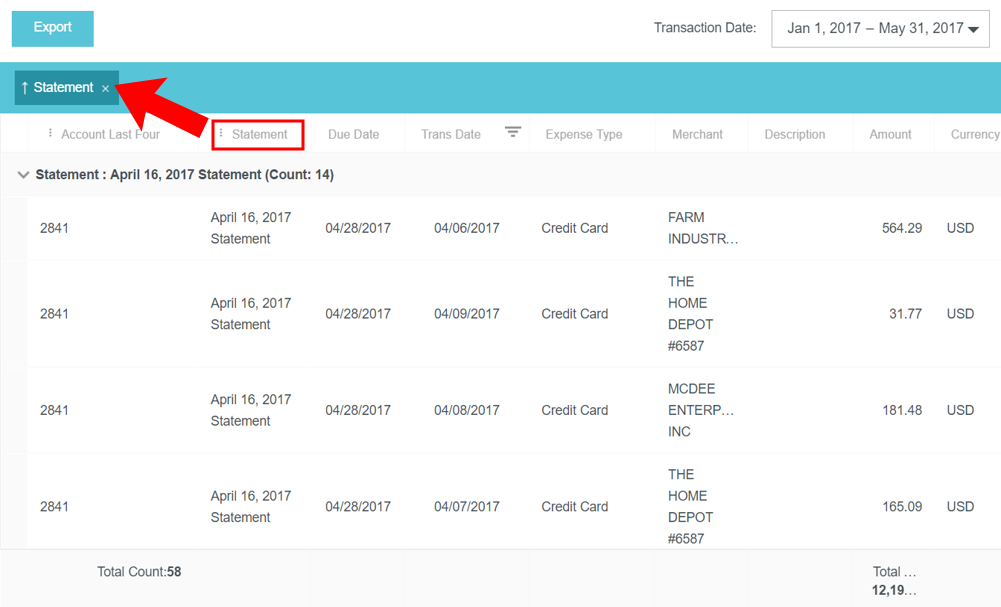Click the Description column header
The image size is (1001, 607).
click(x=794, y=135)
